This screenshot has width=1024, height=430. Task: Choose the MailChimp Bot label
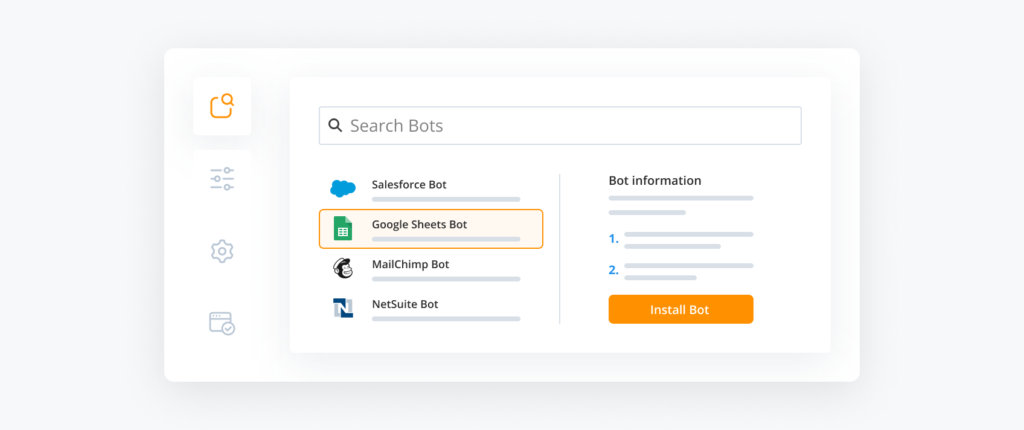(x=410, y=264)
